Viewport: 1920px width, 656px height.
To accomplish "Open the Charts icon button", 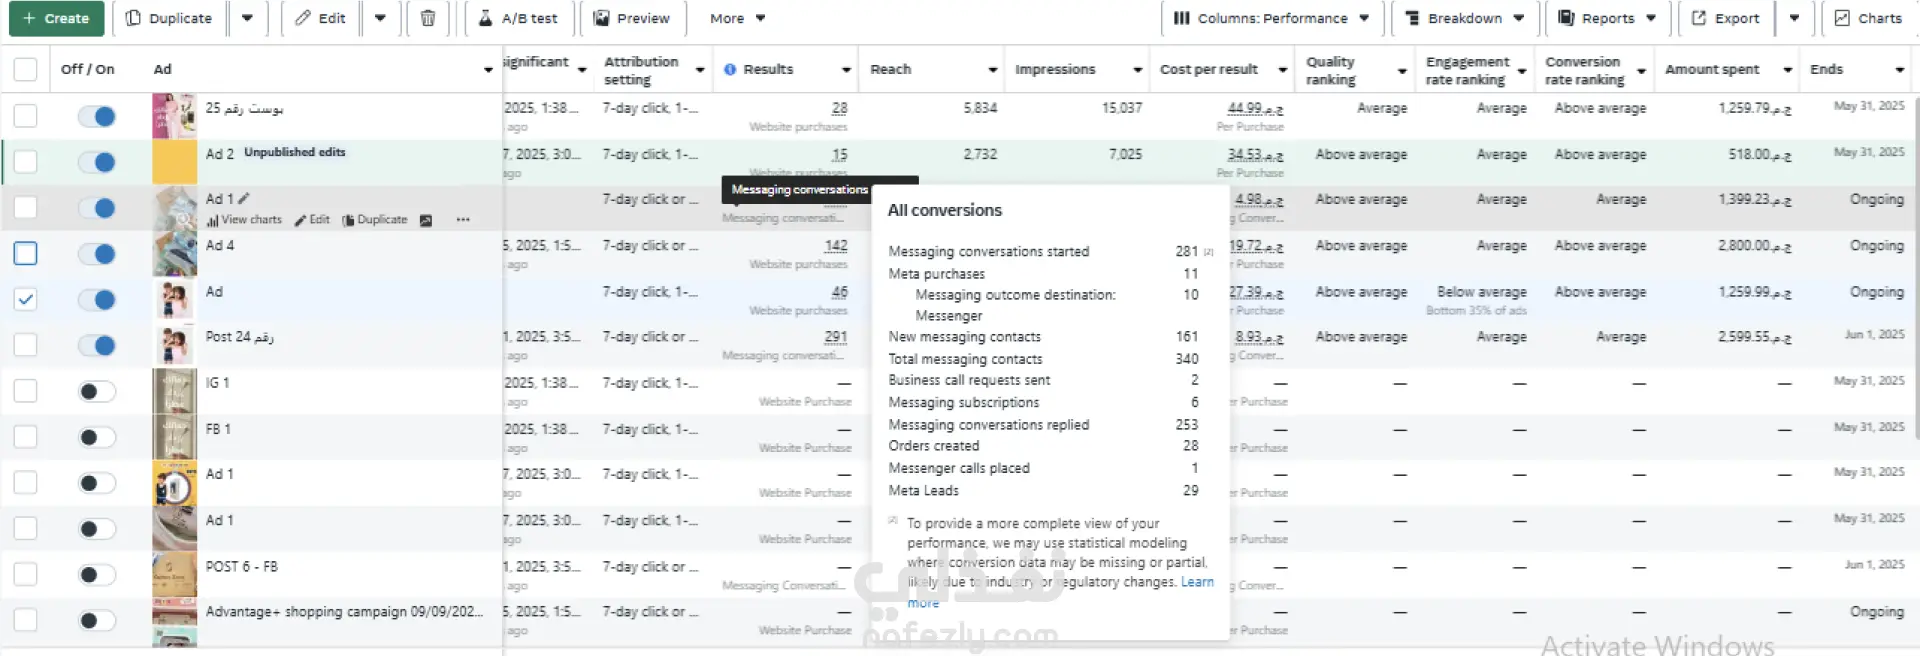I will pyautogui.click(x=1868, y=18).
